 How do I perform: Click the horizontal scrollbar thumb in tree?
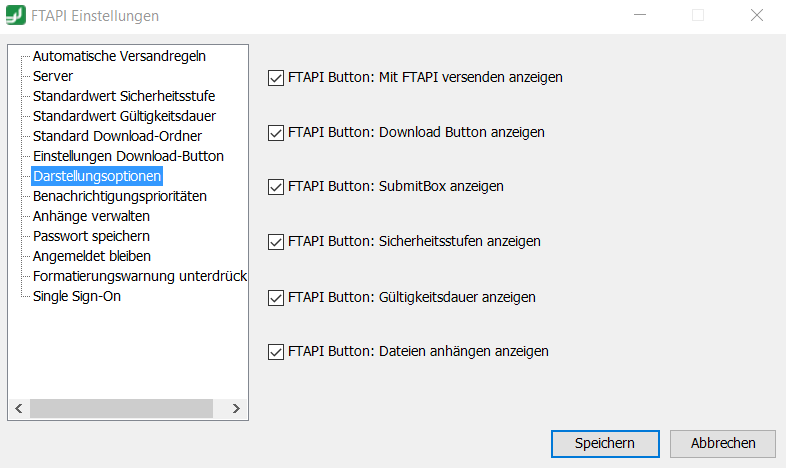[121, 408]
